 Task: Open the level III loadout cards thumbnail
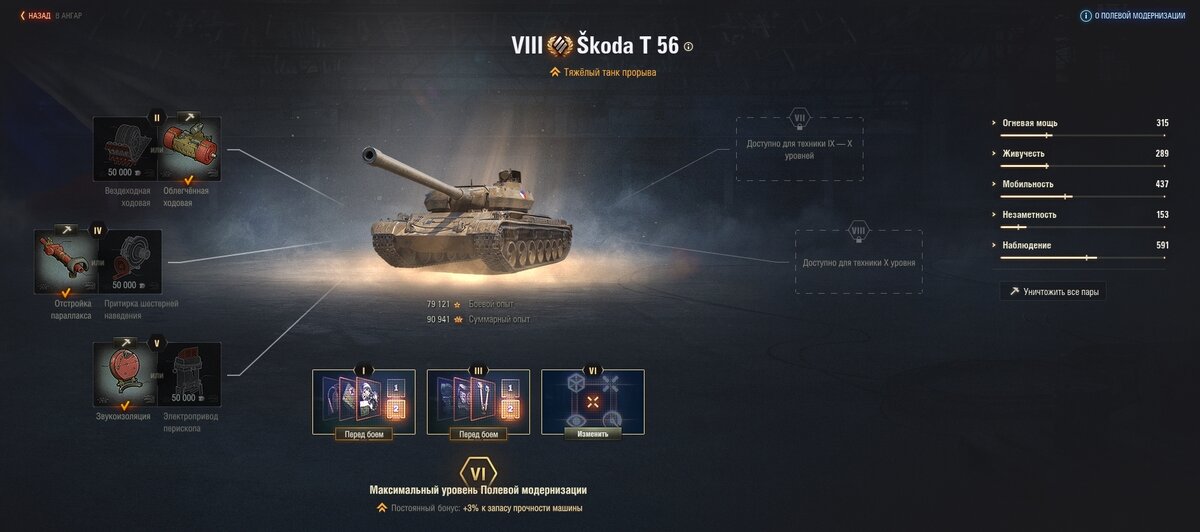[478, 400]
